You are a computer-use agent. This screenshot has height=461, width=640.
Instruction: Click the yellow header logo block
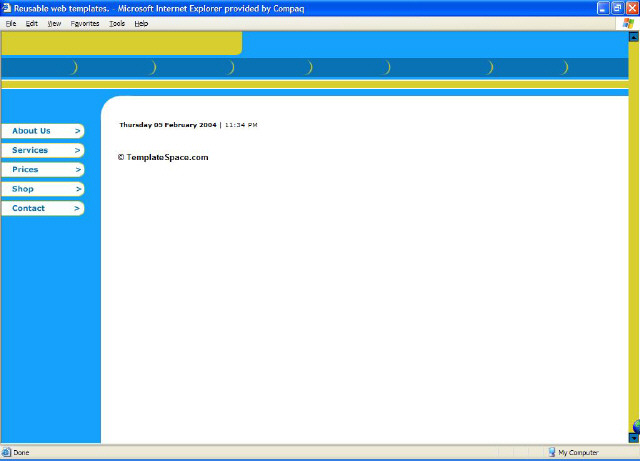pos(121,43)
